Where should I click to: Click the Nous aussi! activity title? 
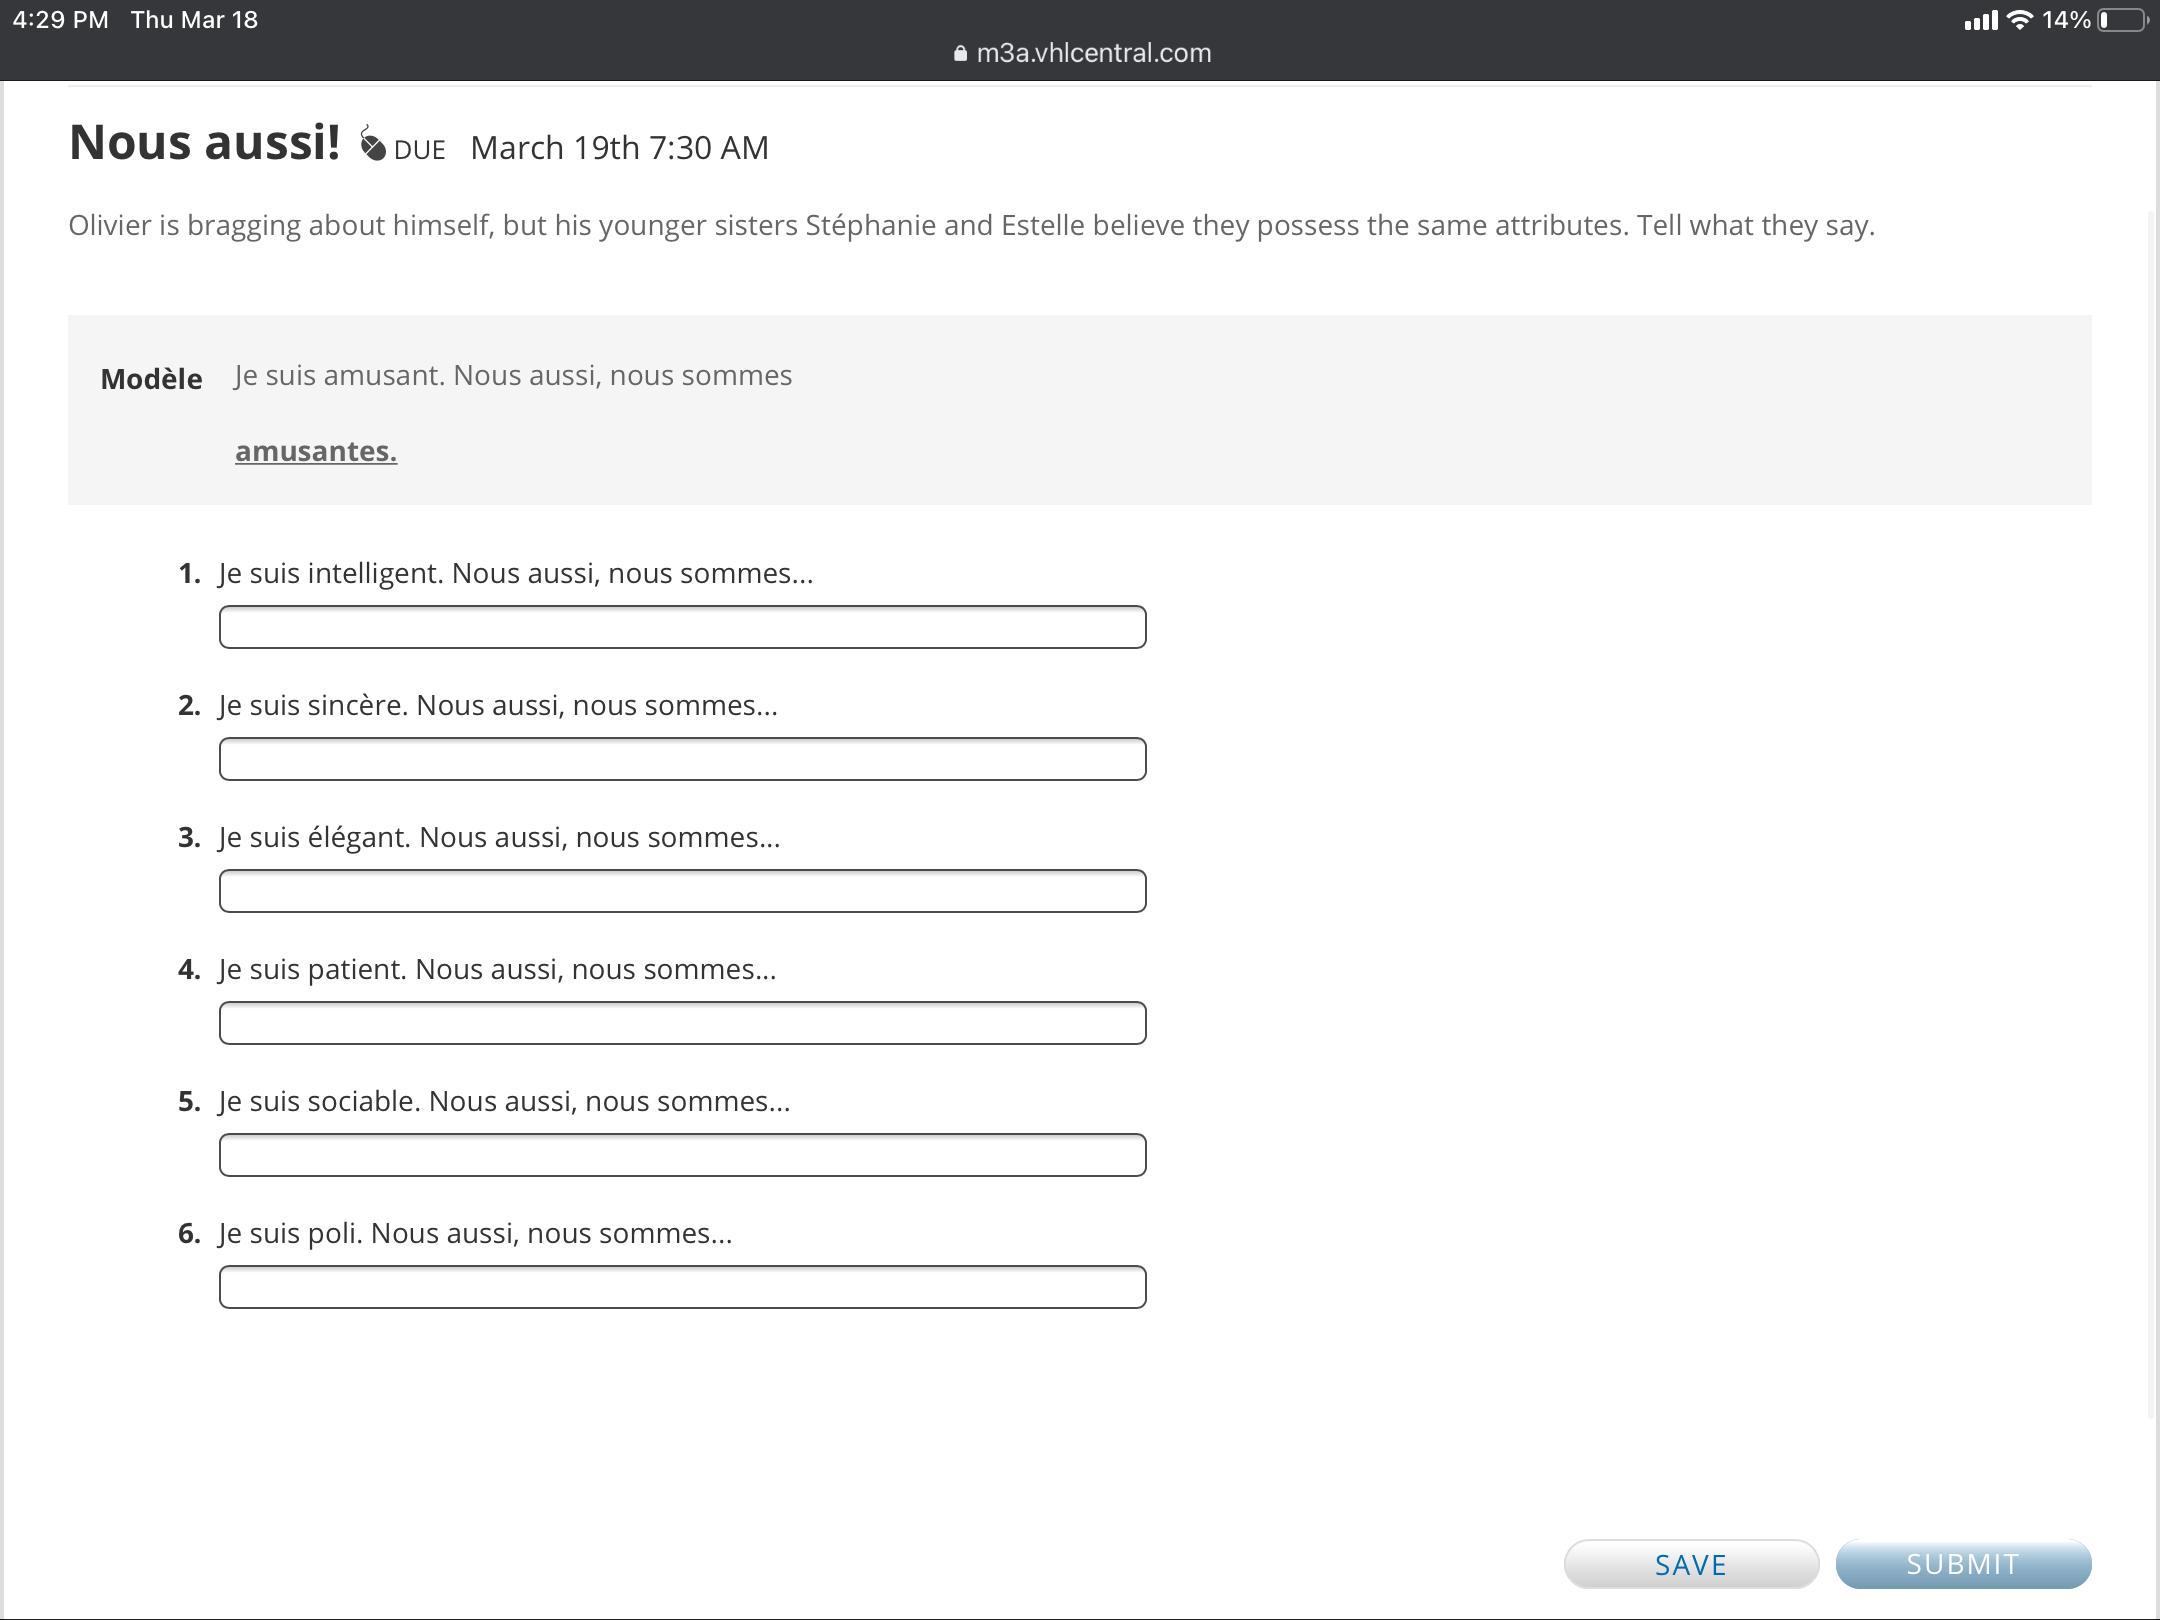click(x=204, y=142)
